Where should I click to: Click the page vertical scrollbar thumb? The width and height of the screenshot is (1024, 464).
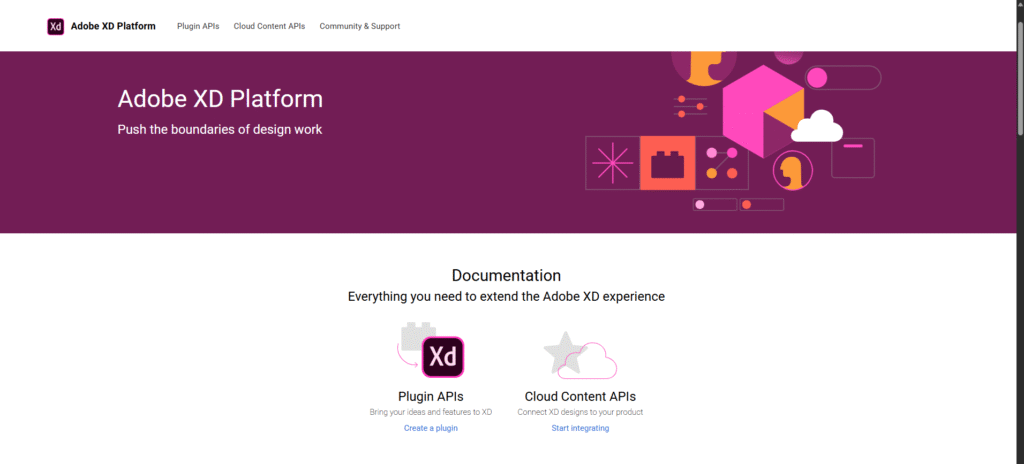pyautogui.click(x=1020, y=78)
